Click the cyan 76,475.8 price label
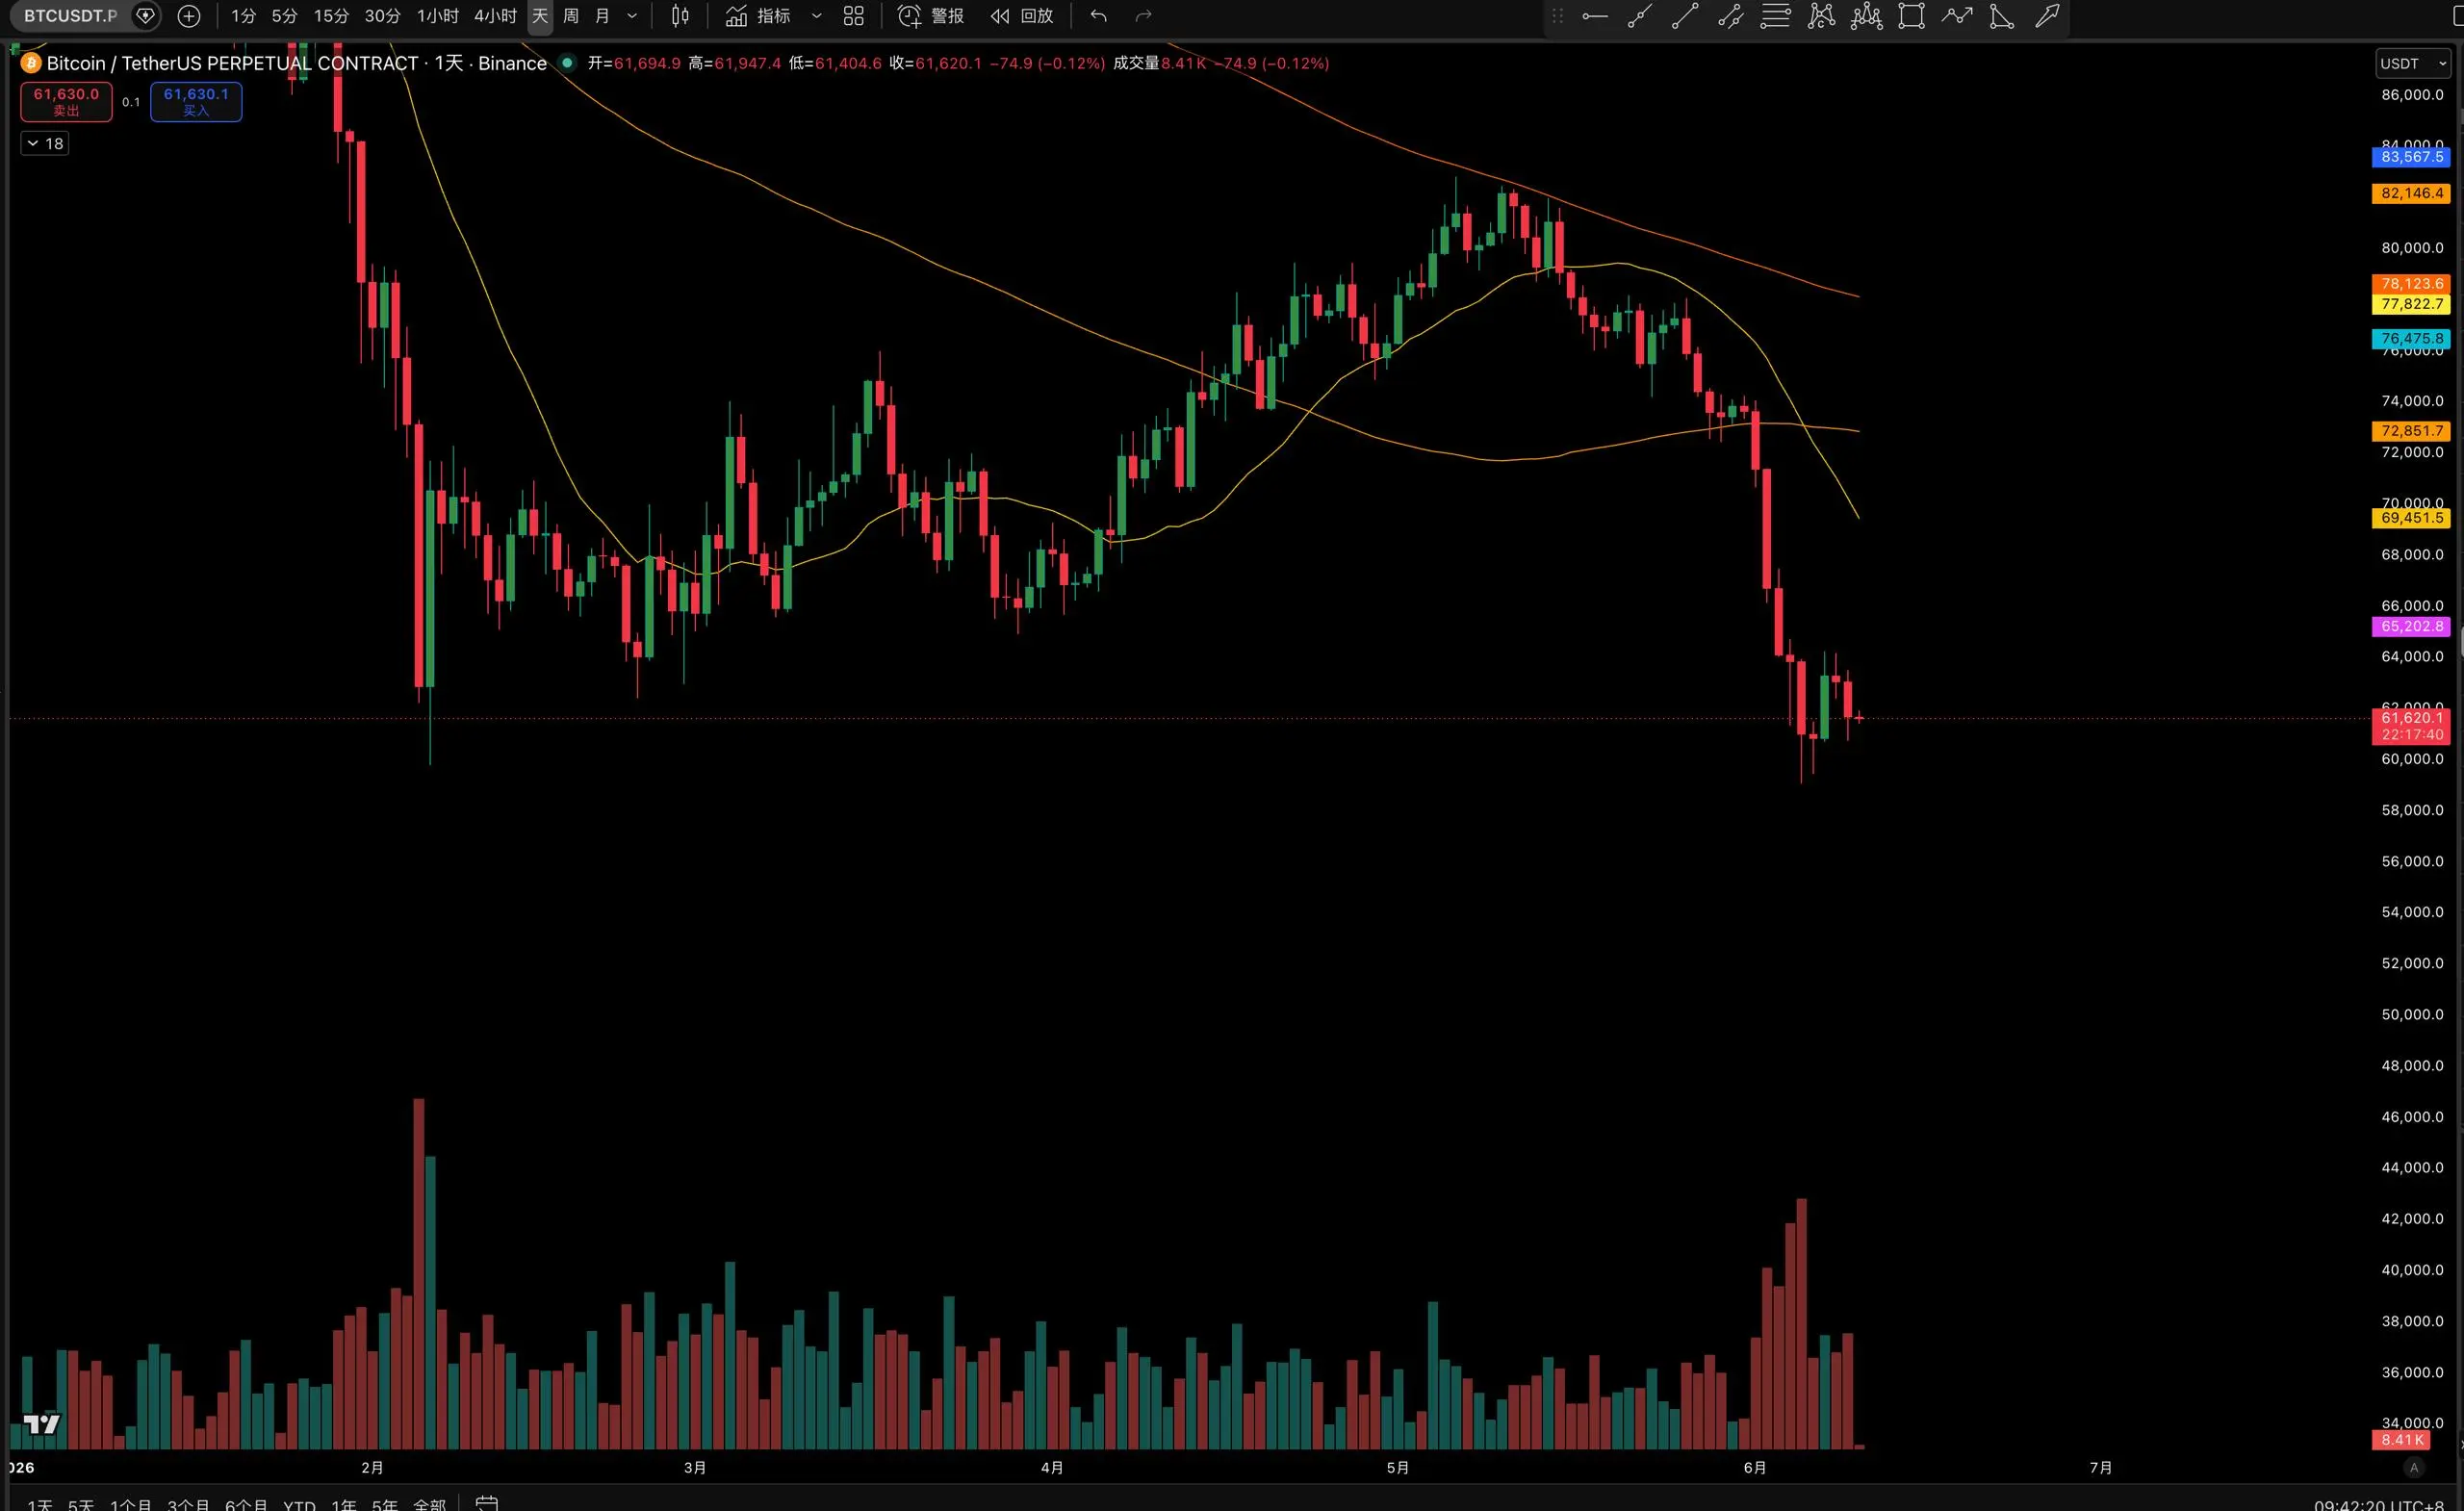The image size is (2464, 1511). pos(2411,339)
